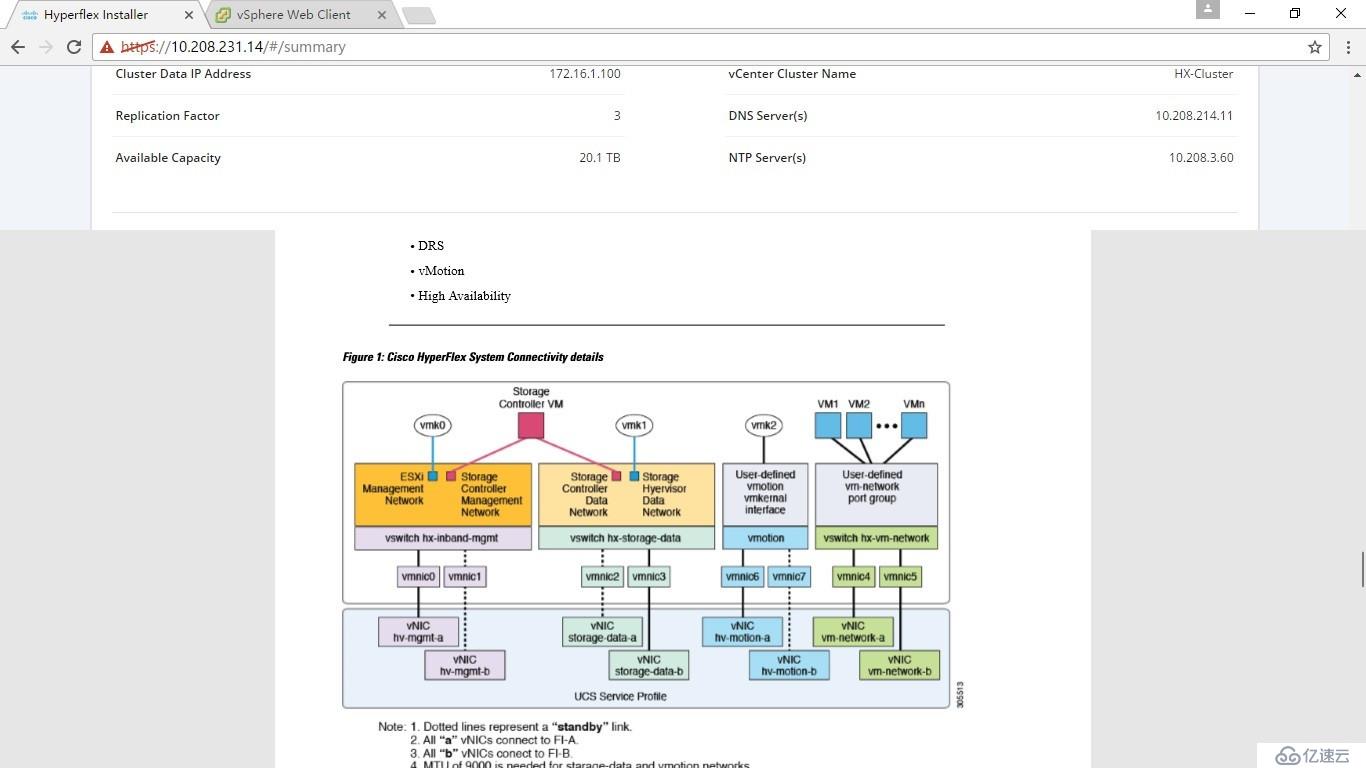1366x768 pixels.
Task: Click the vmk0 oval in the diagram
Action: coord(432,425)
